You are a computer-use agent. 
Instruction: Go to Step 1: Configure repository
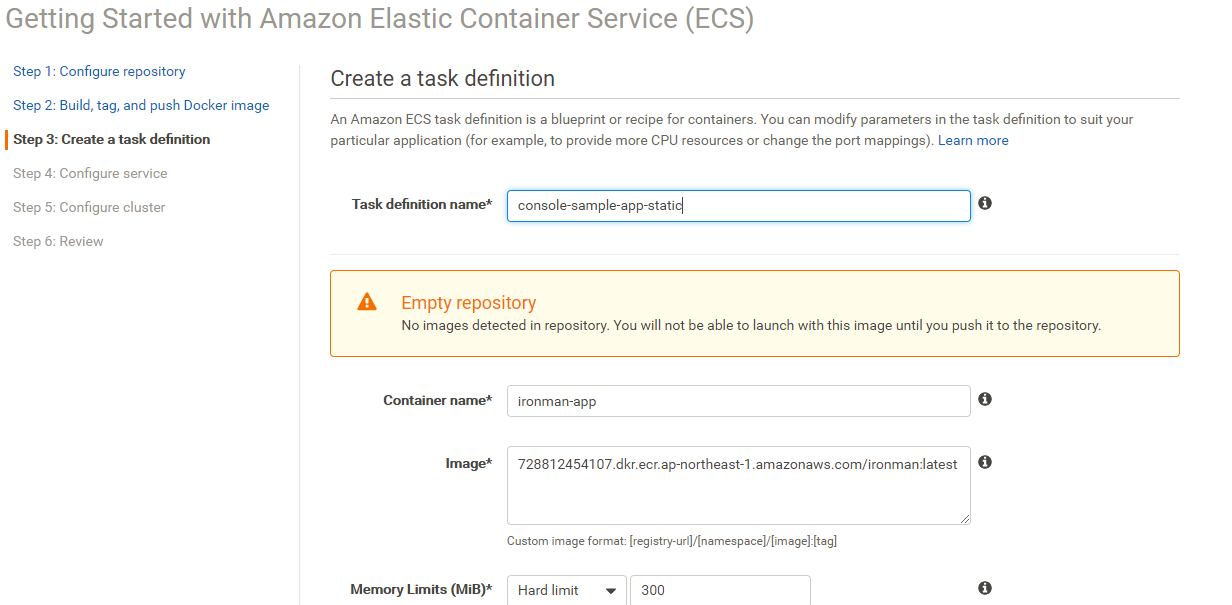point(99,72)
